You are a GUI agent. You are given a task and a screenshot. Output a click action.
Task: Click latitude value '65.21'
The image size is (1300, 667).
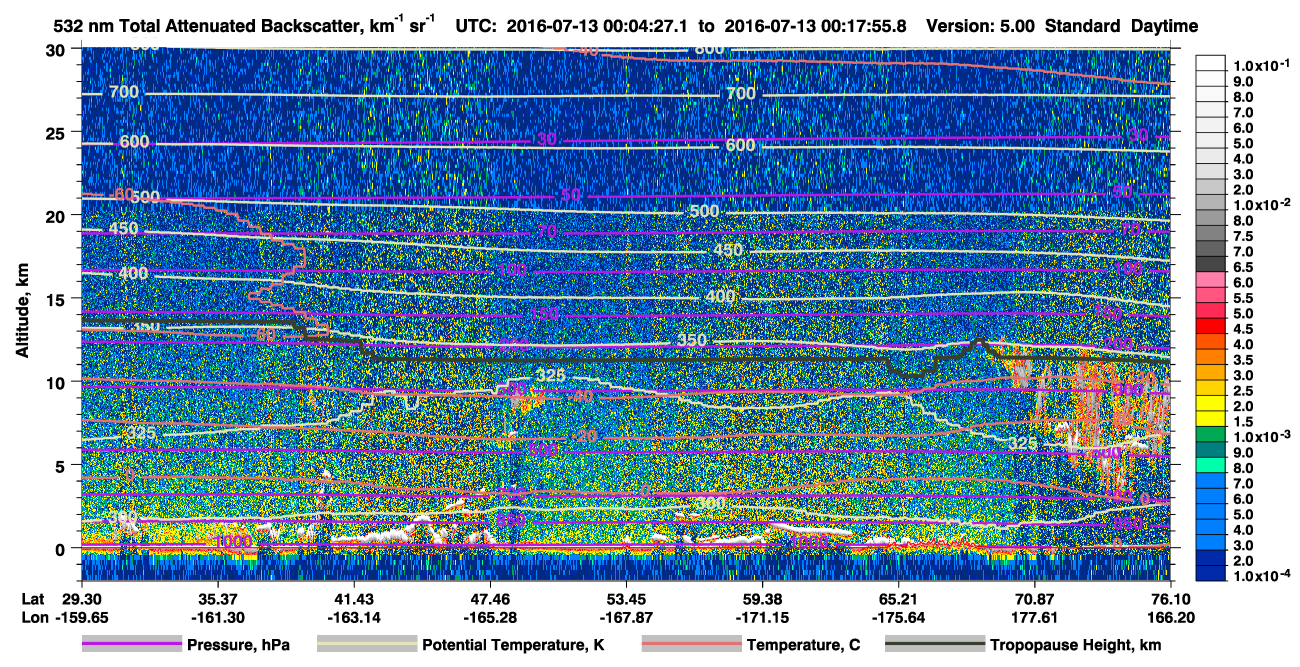click(x=898, y=598)
